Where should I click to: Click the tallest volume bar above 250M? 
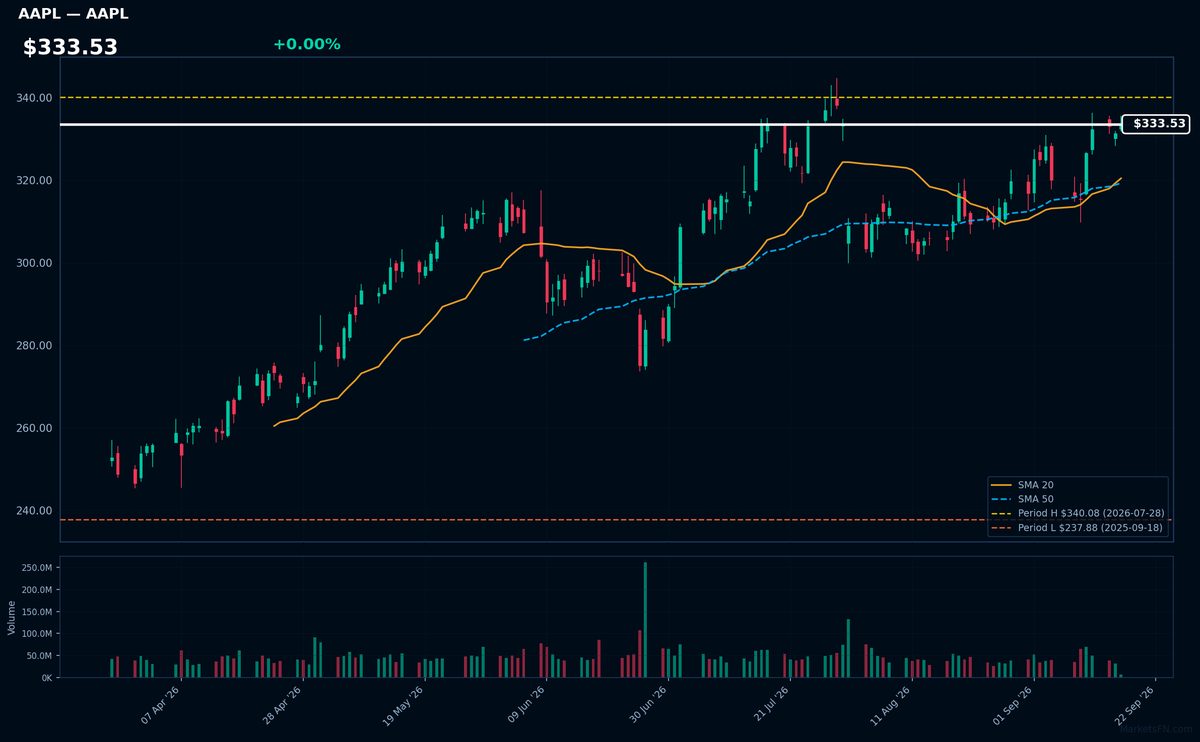tap(645, 620)
